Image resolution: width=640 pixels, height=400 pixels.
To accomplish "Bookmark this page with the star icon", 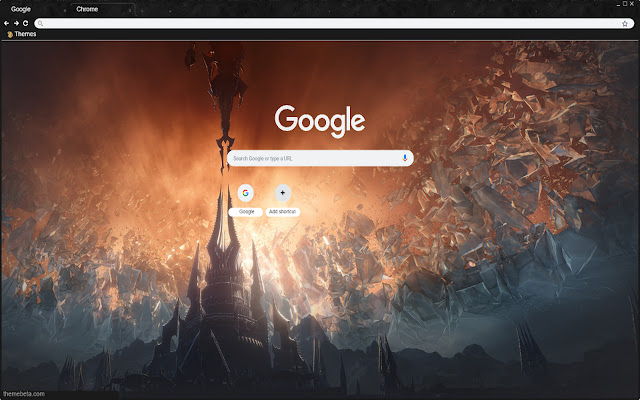I will pos(624,24).
